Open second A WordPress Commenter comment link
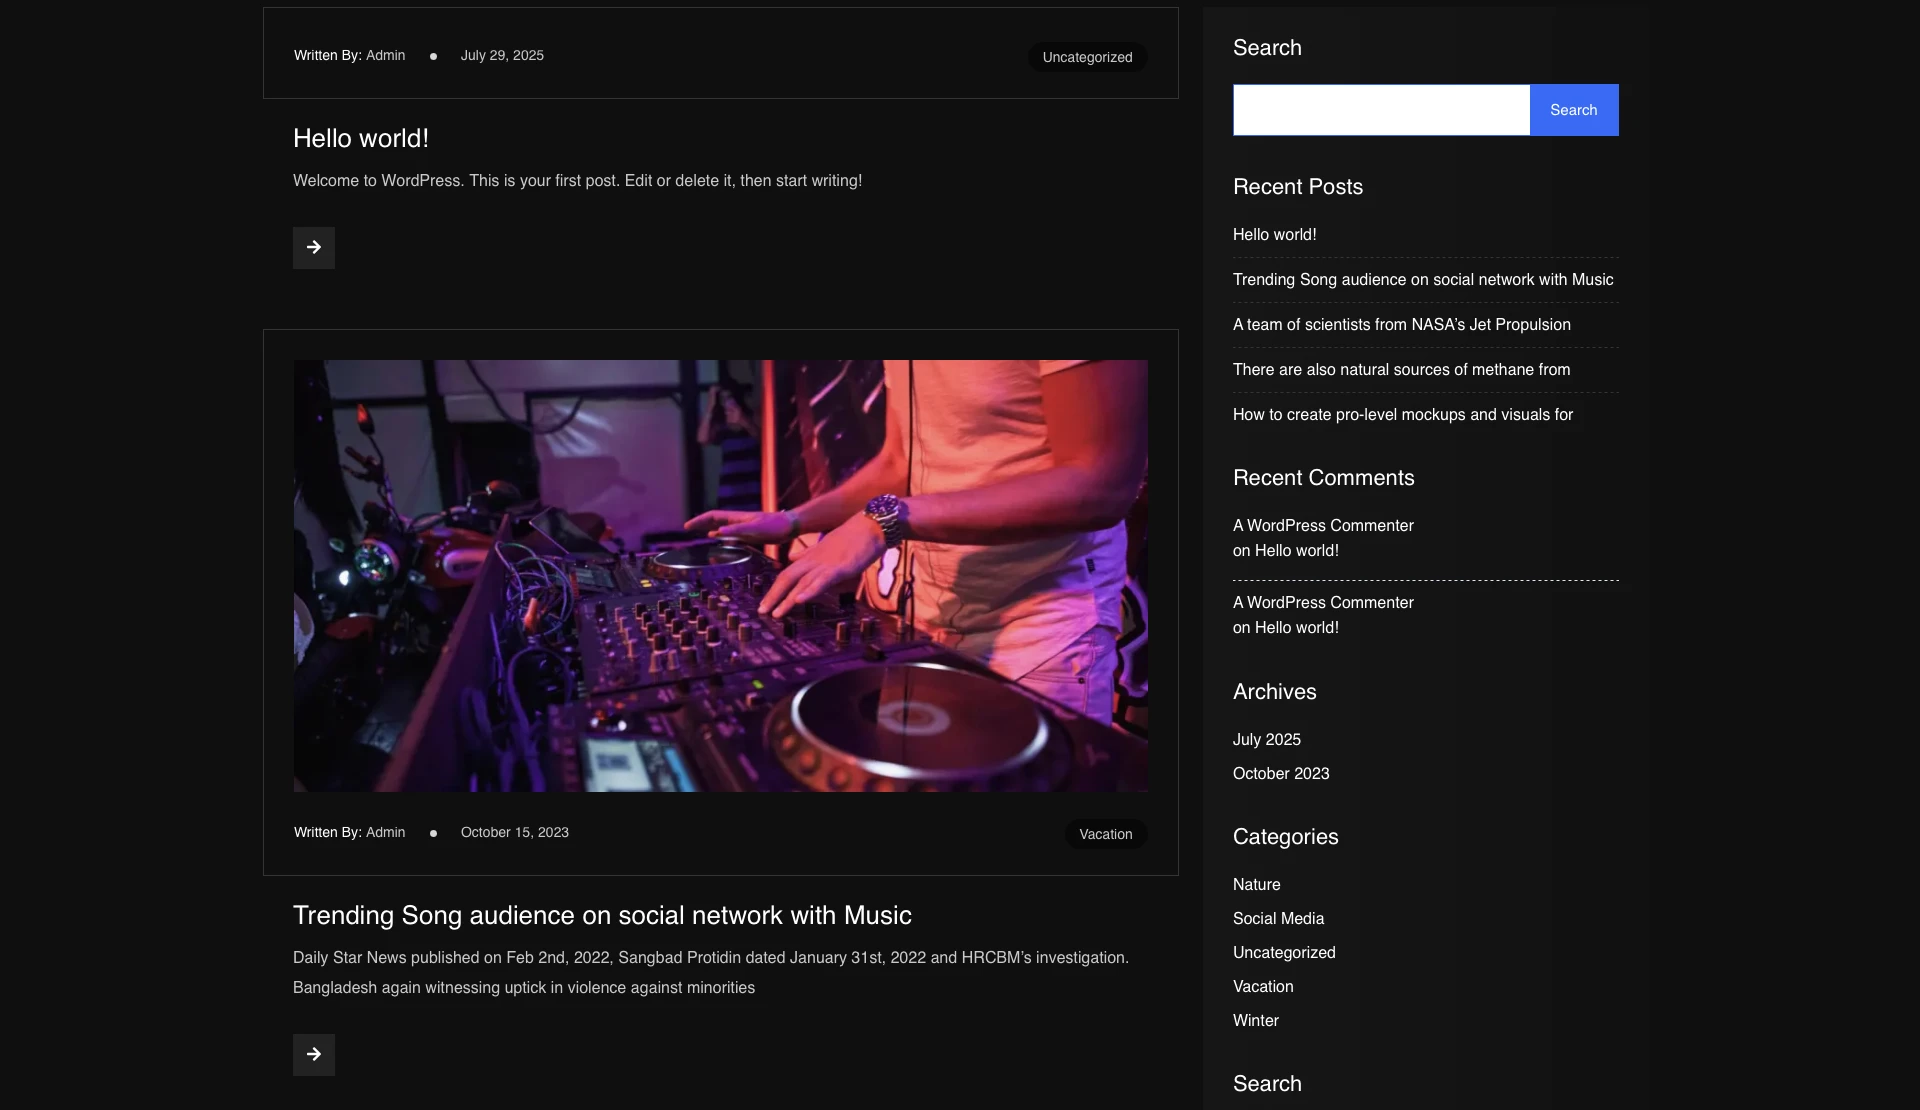The height and width of the screenshot is (1110, 1920). (1323, 603)
